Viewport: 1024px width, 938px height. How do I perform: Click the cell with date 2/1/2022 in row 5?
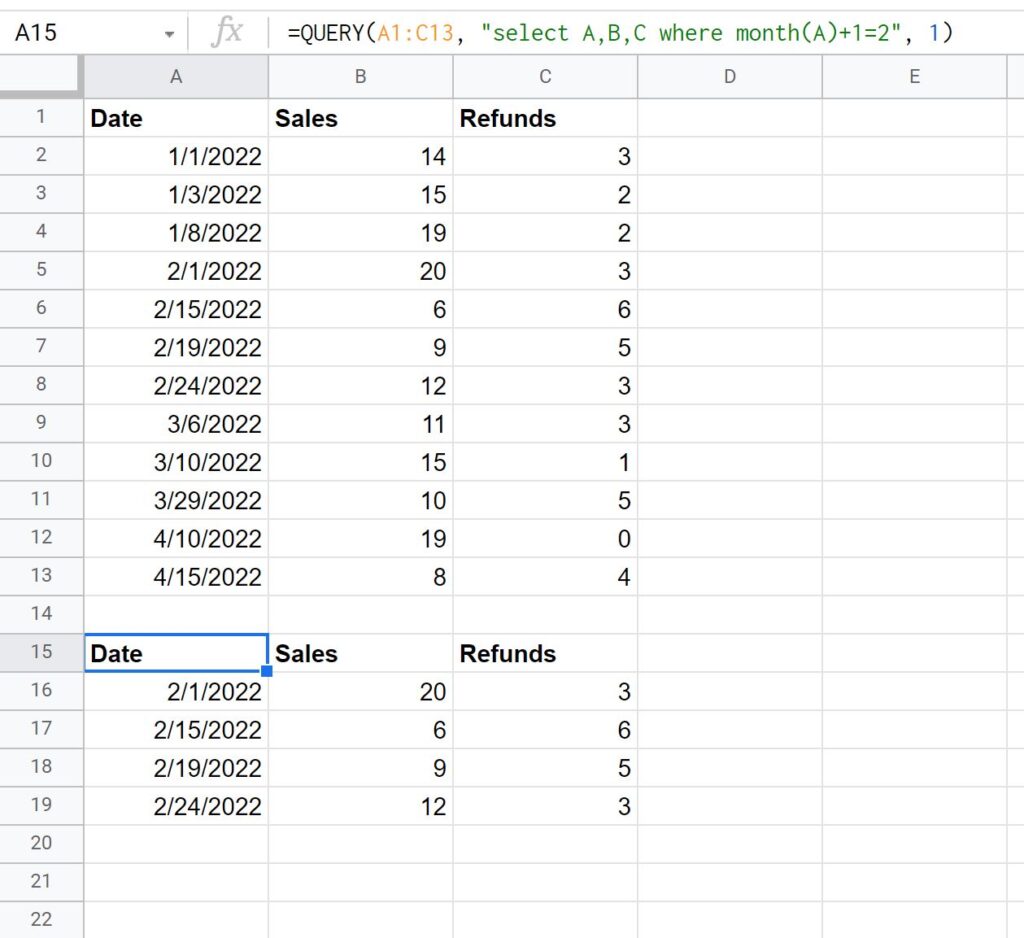click(176, 271)
